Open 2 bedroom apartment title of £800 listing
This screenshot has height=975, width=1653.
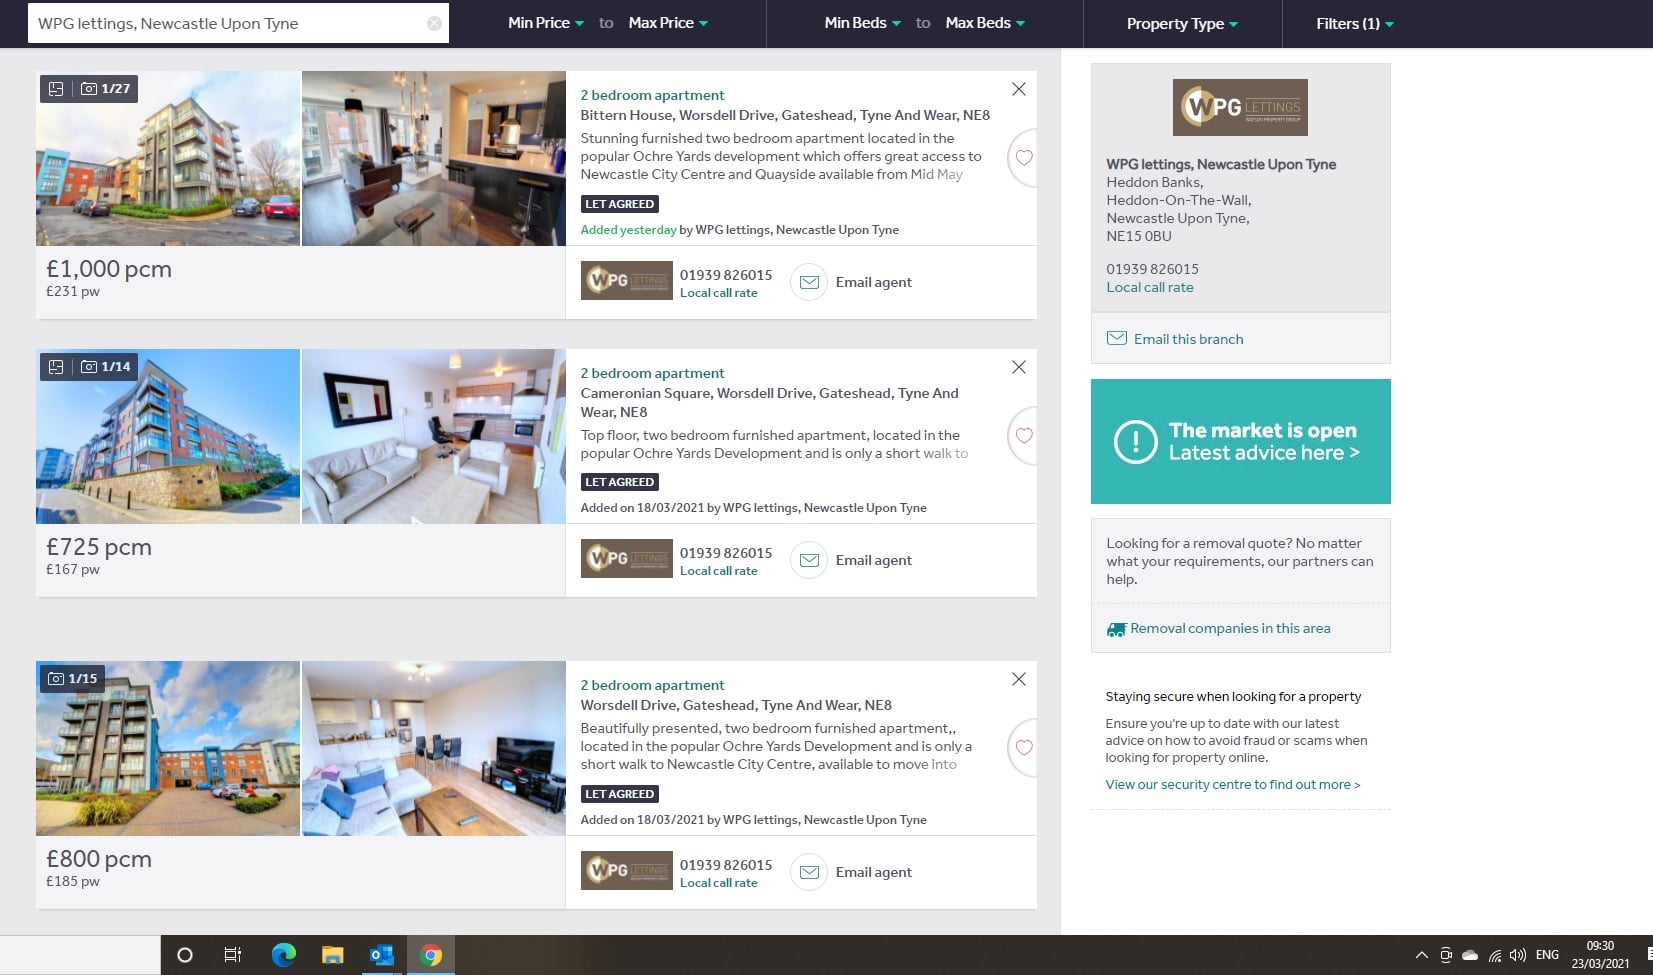click(x=652, y=685)
